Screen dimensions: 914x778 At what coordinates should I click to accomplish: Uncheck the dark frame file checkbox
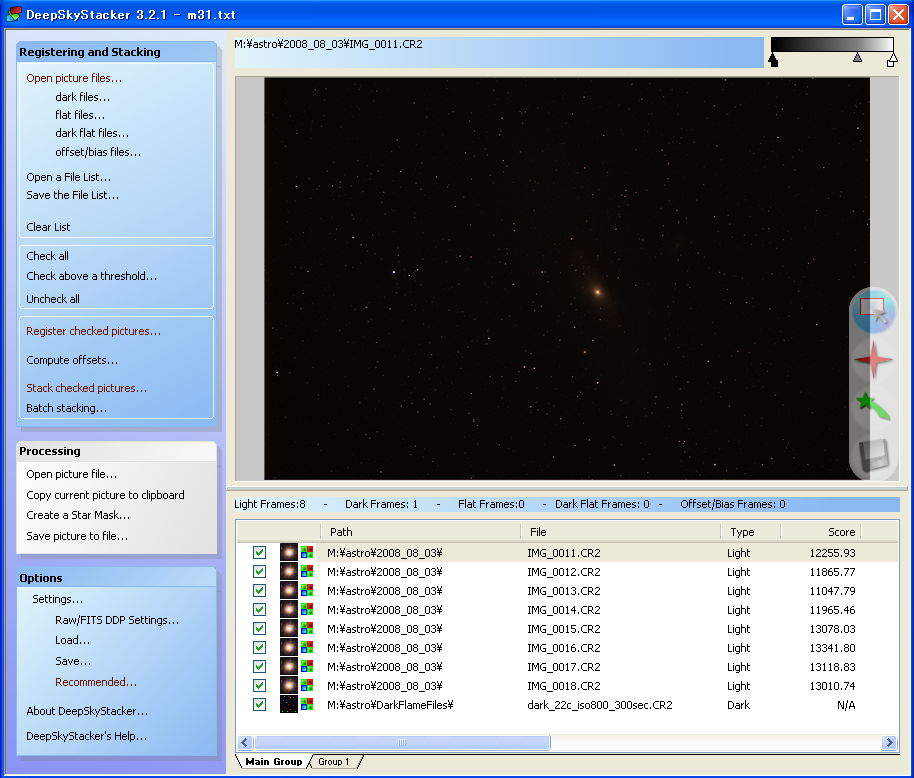(259, 704)
